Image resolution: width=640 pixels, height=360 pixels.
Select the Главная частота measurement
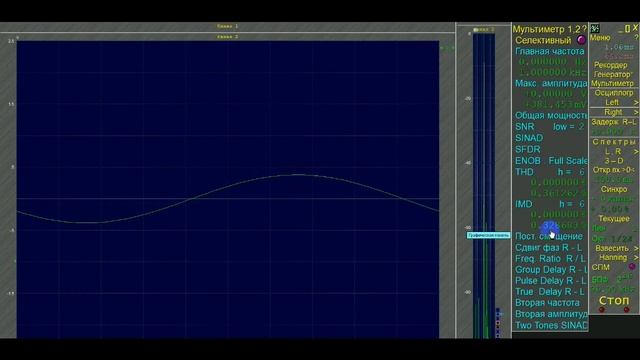click(550, 51)
